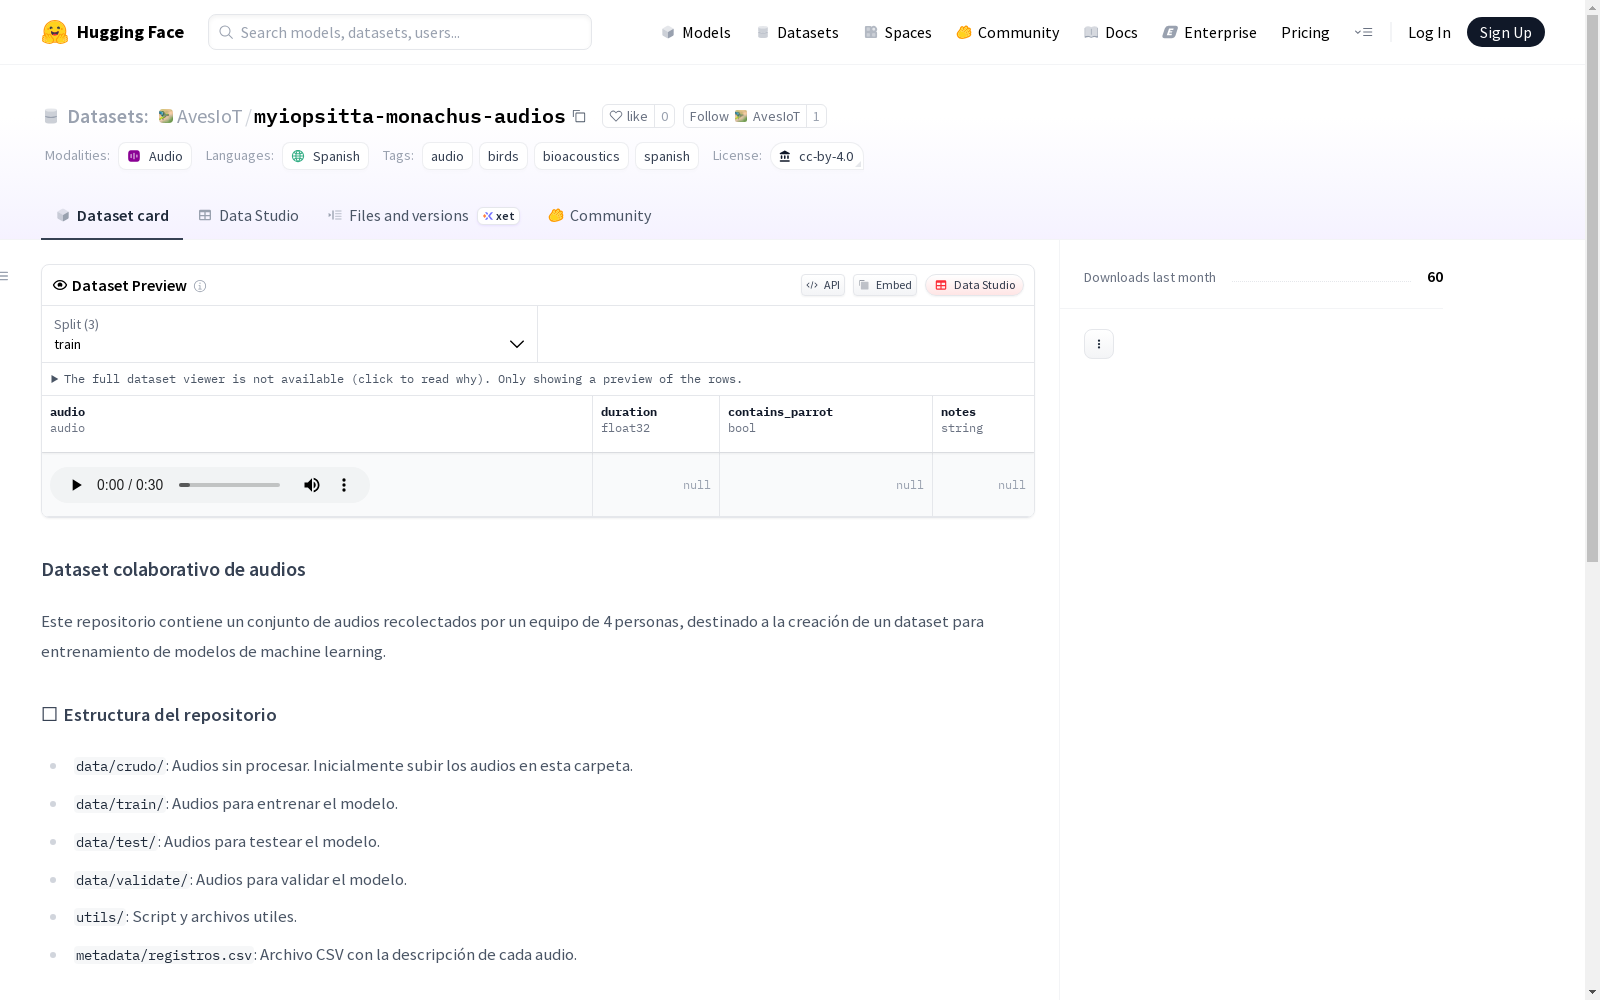The width and height of the screenshot is (1600, 1000).
Task: Copy dataset name with the copy icon
Action: (579, 116)
